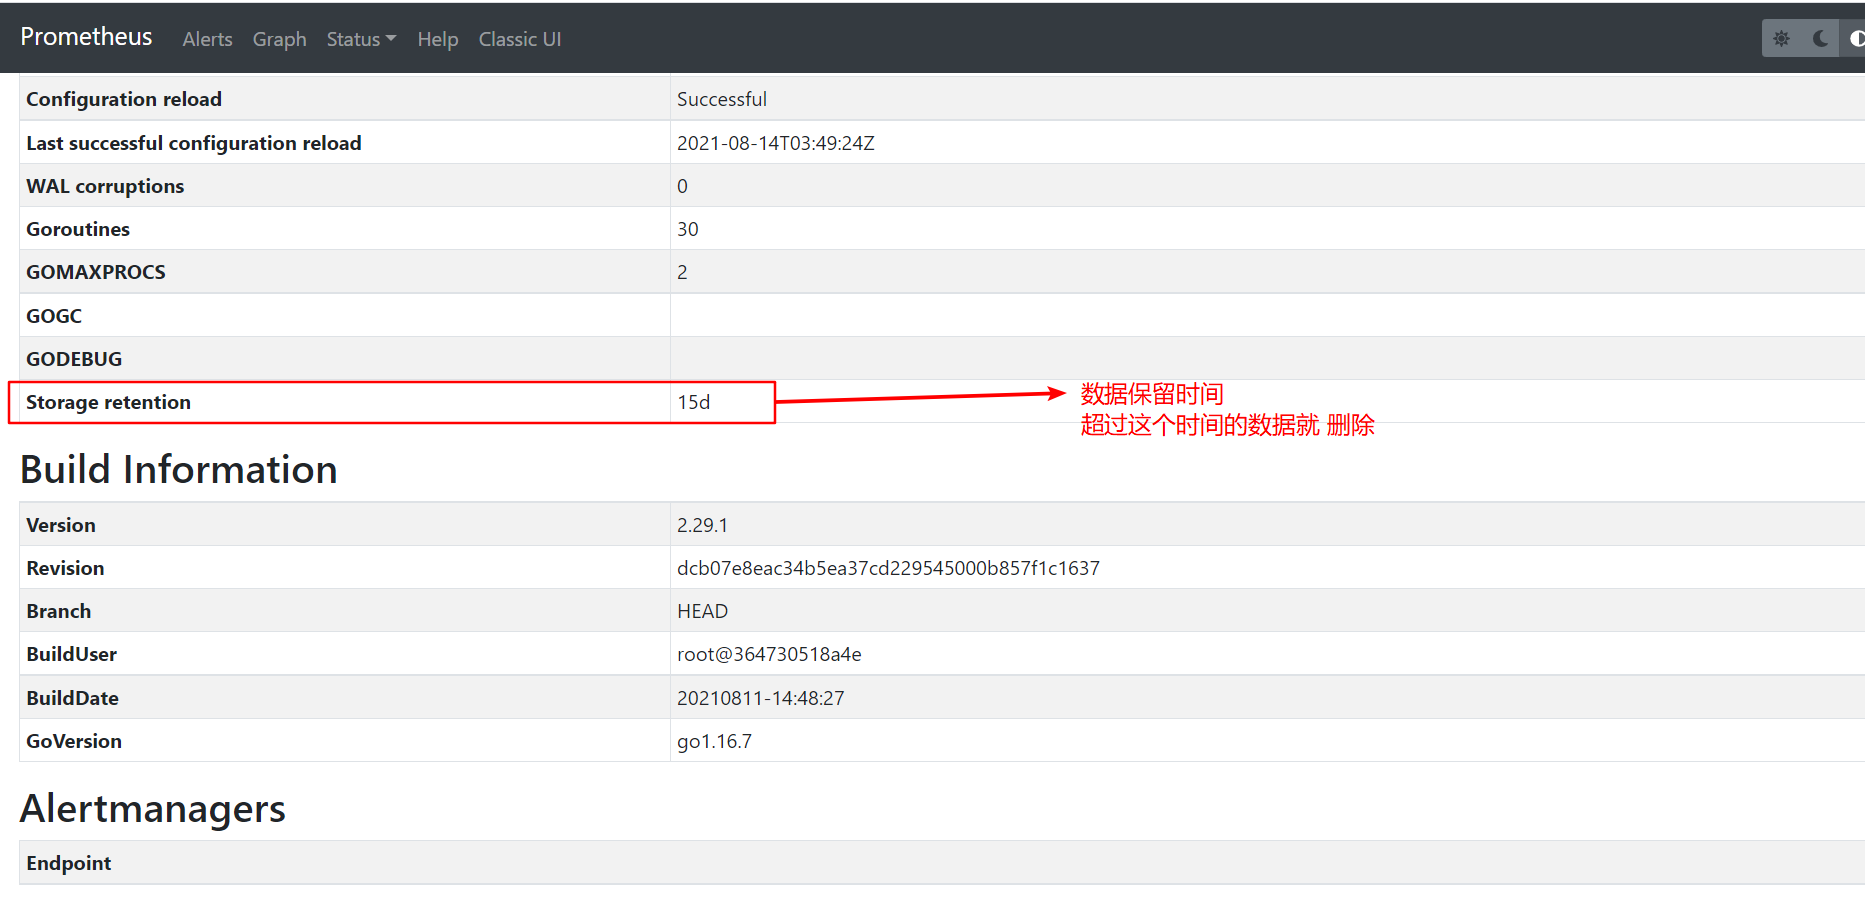The image size is (1865, 898).
Task: Select the Storage retention label
Action: (x=108, y=402)
